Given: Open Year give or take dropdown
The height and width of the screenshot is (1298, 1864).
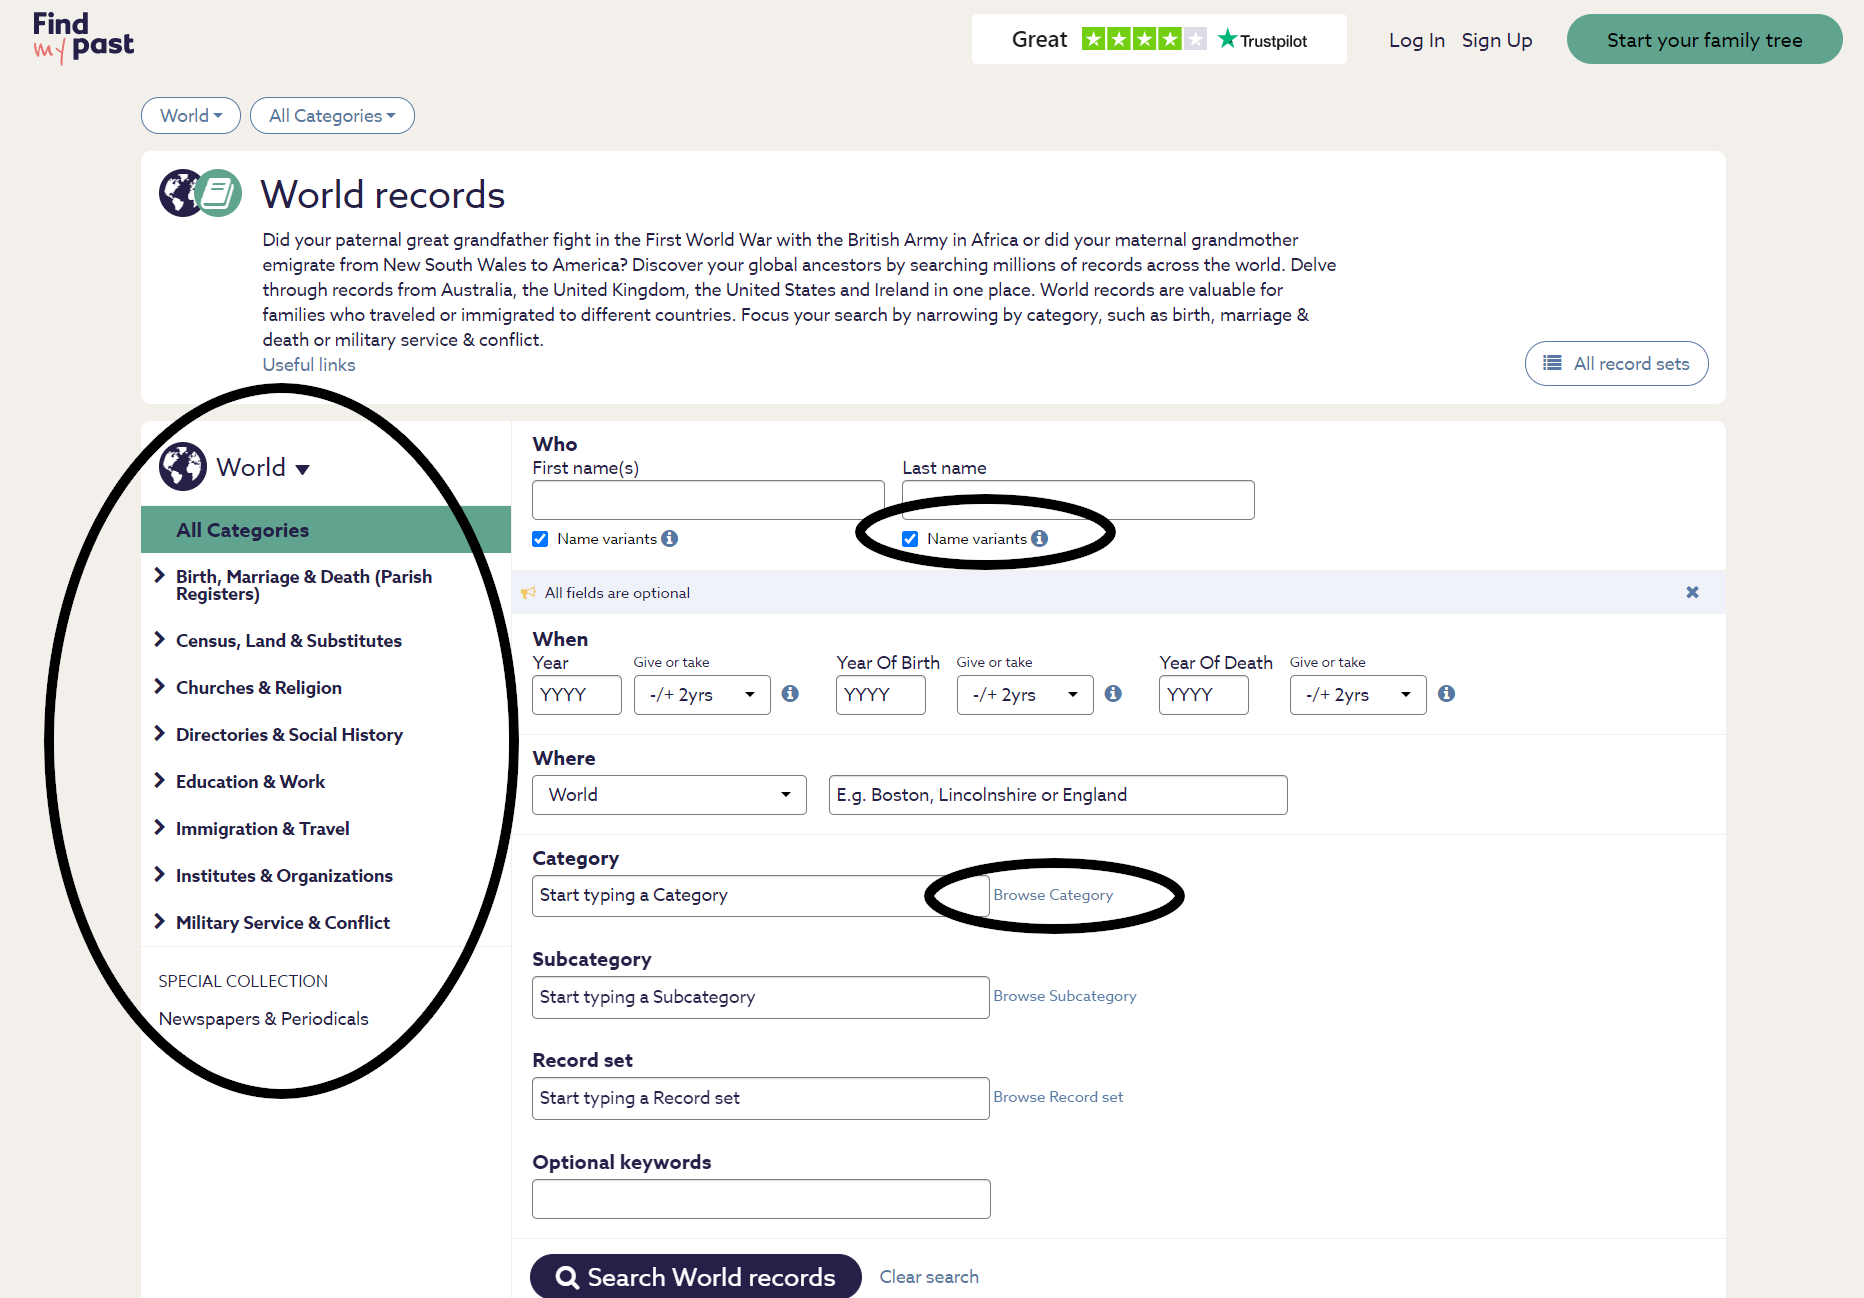Looking at the screenshot, I should (x=702, y=695).
